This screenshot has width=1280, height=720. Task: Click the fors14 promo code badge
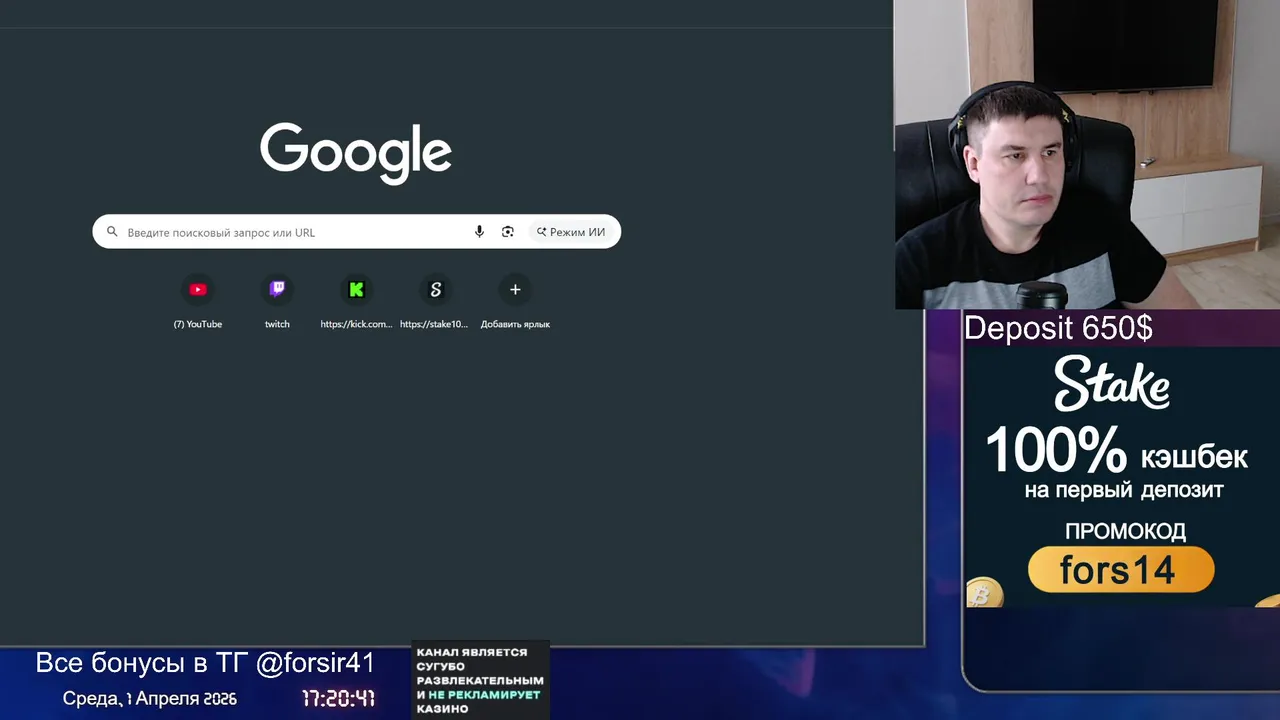coord(1121,570)
